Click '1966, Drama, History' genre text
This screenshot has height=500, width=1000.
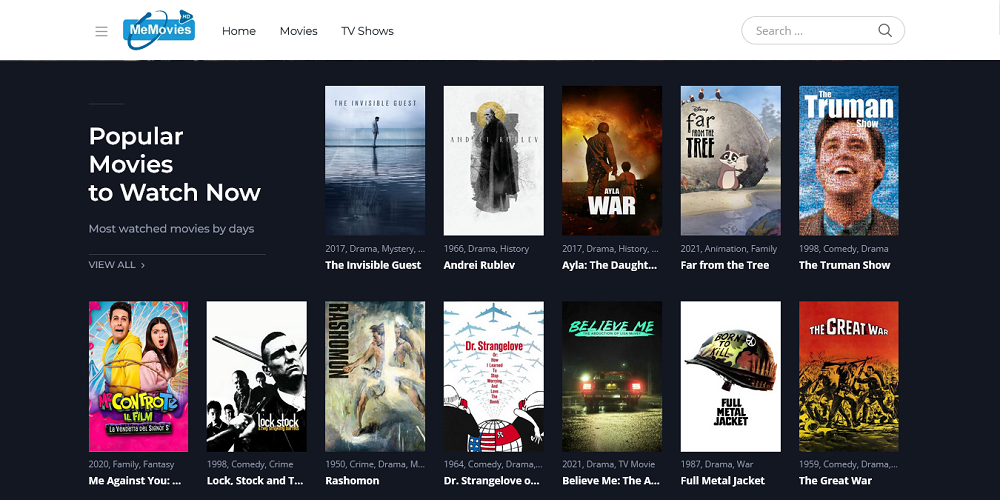[x=487, y=249]
